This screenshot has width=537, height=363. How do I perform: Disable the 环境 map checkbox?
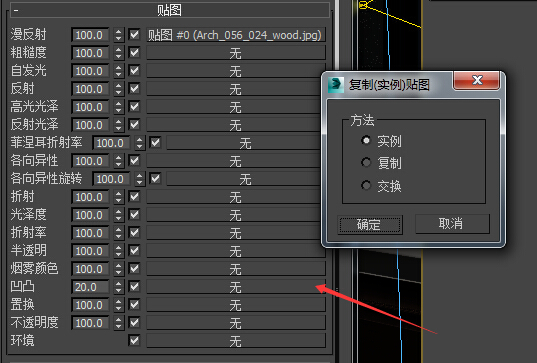[134, 340]
